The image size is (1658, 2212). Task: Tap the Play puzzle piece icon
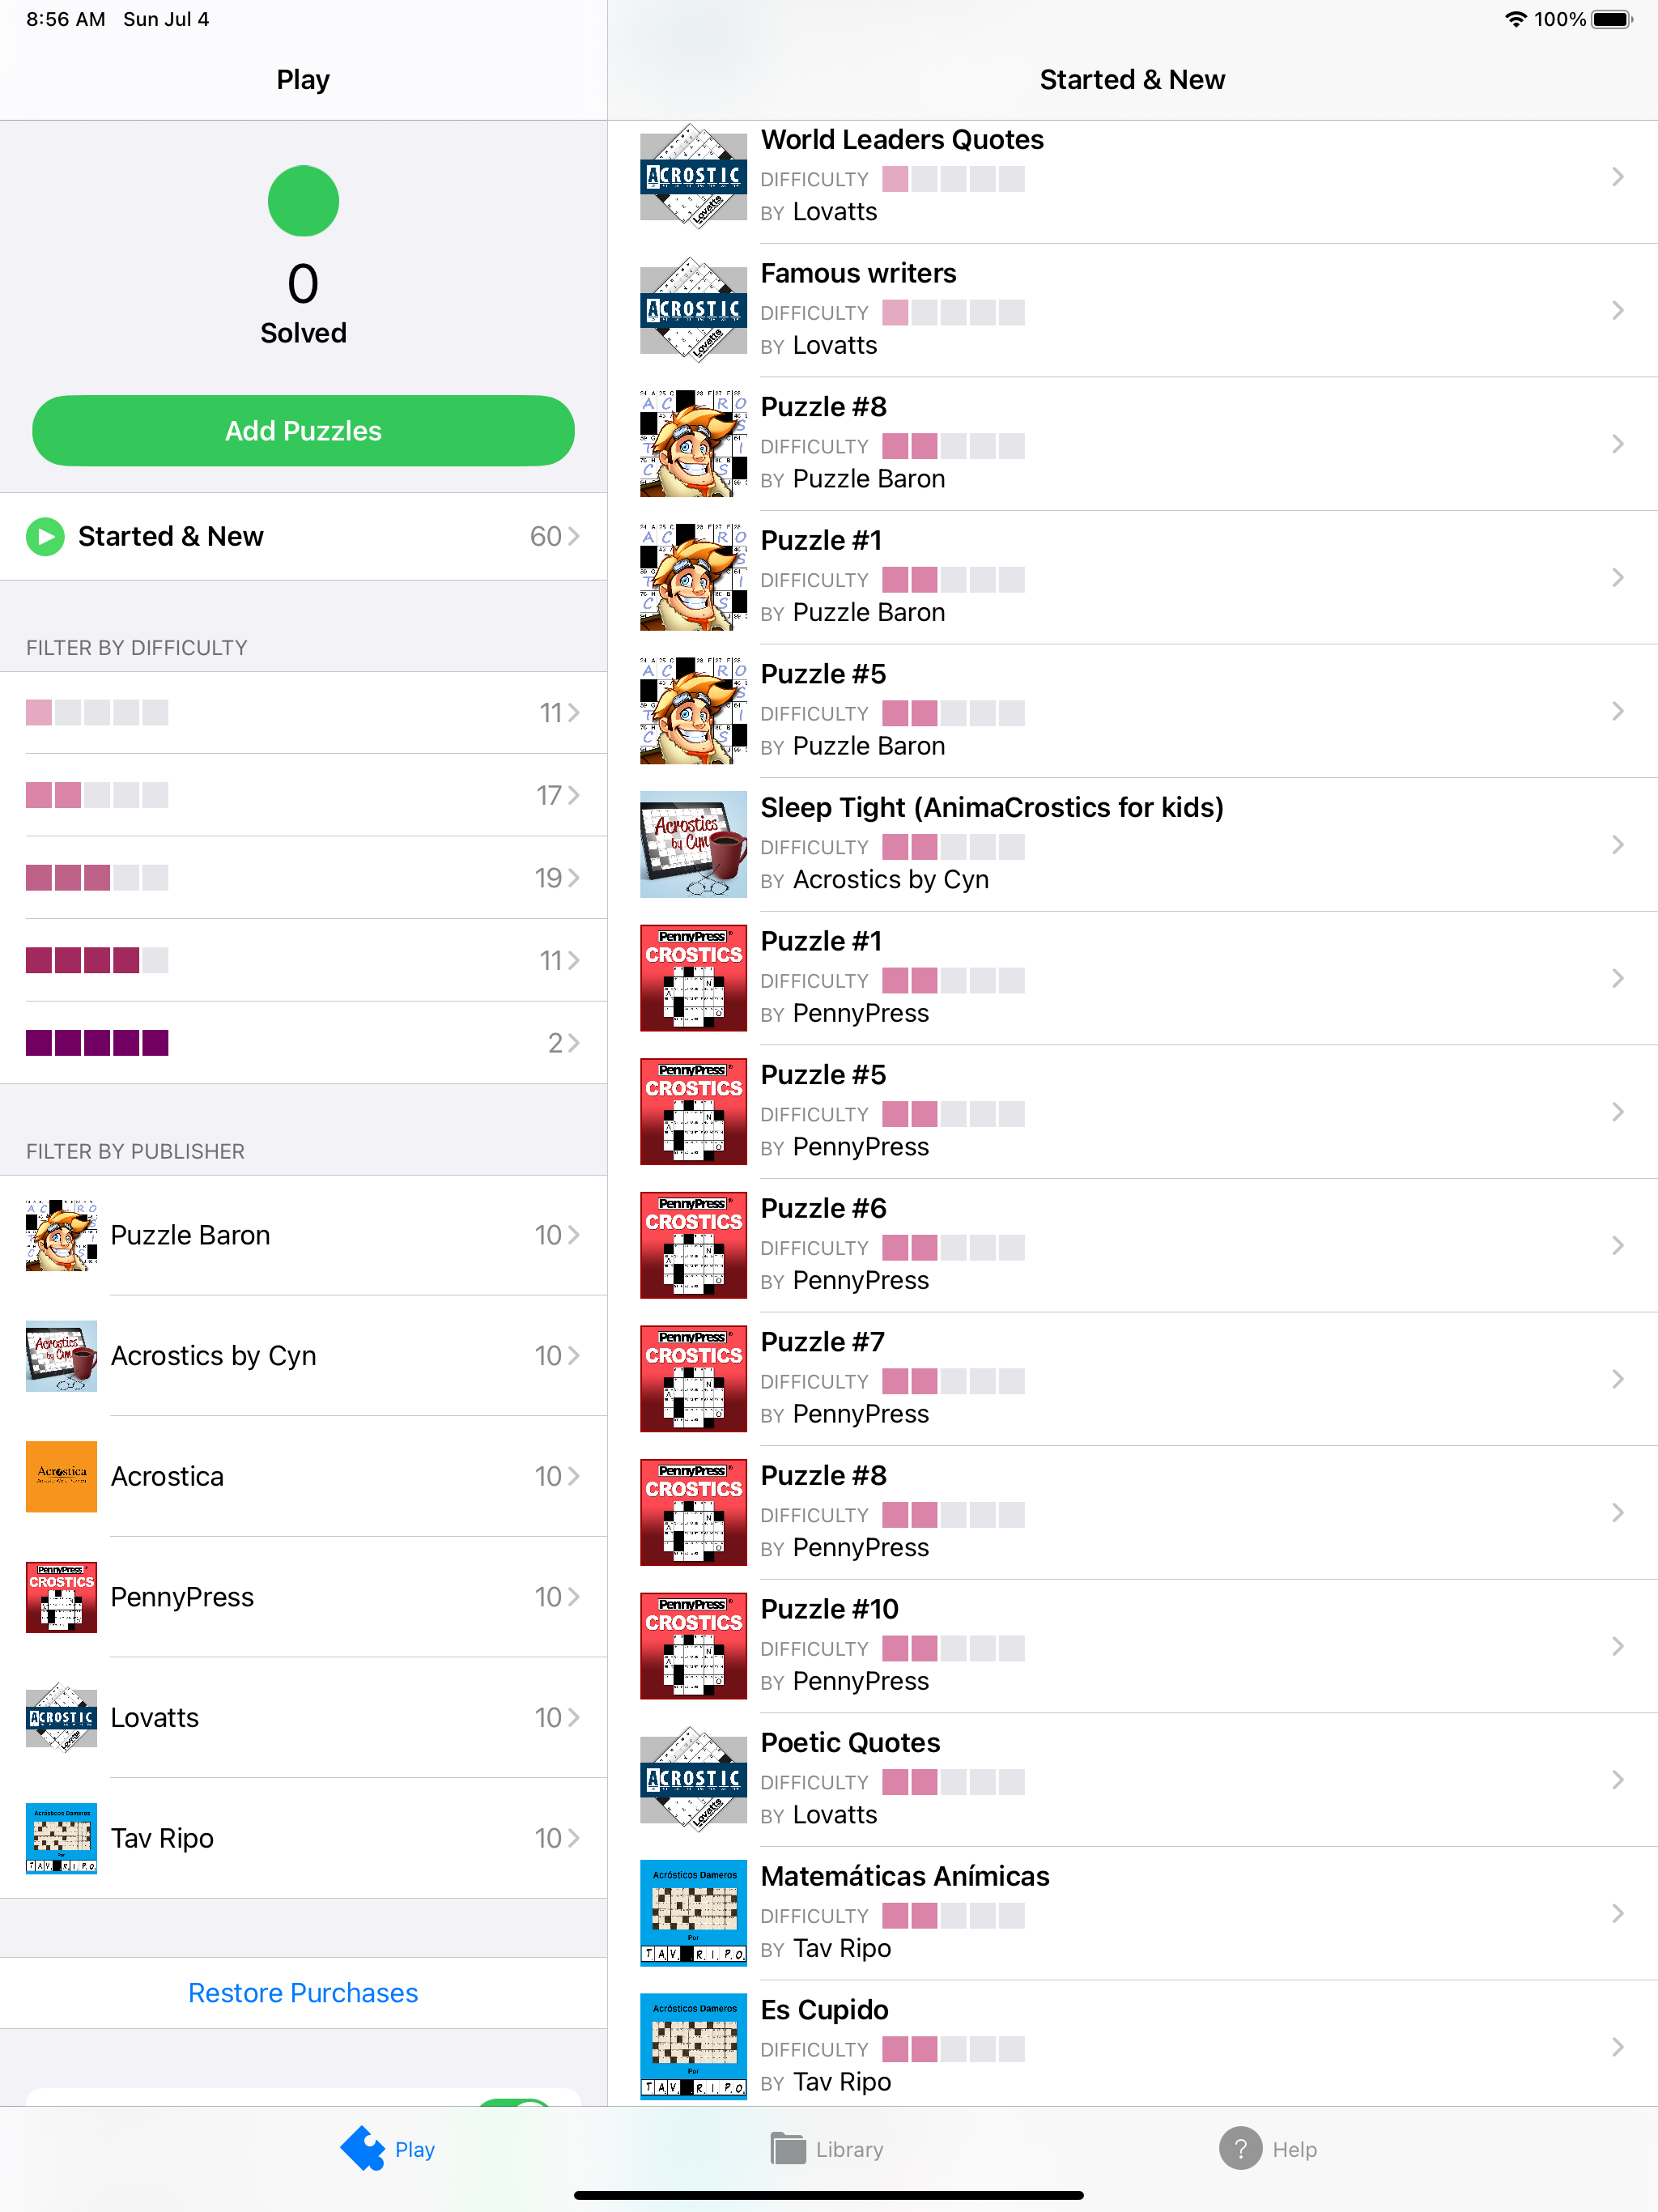(x=363, y=2148)
